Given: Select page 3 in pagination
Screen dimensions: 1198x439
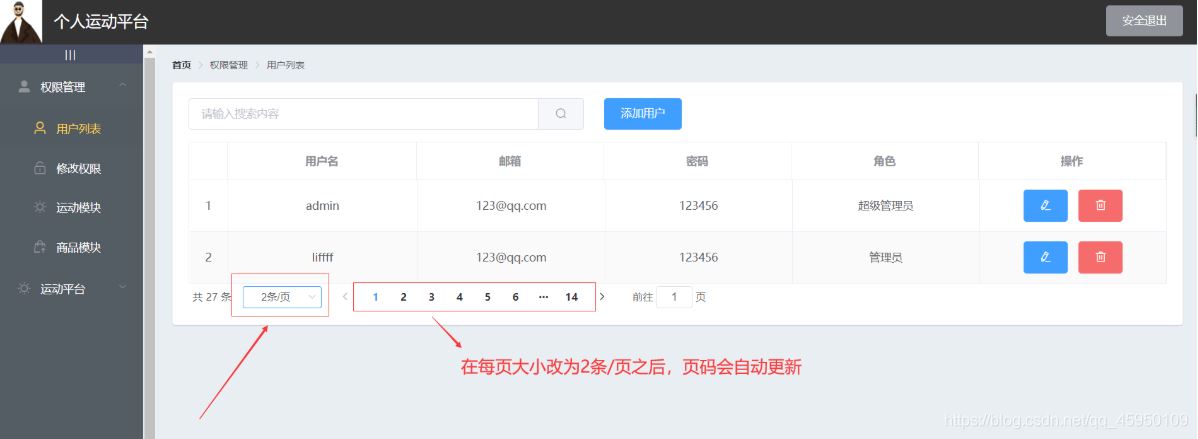Looking at the screenshot, I should click(x=432, y=297).
